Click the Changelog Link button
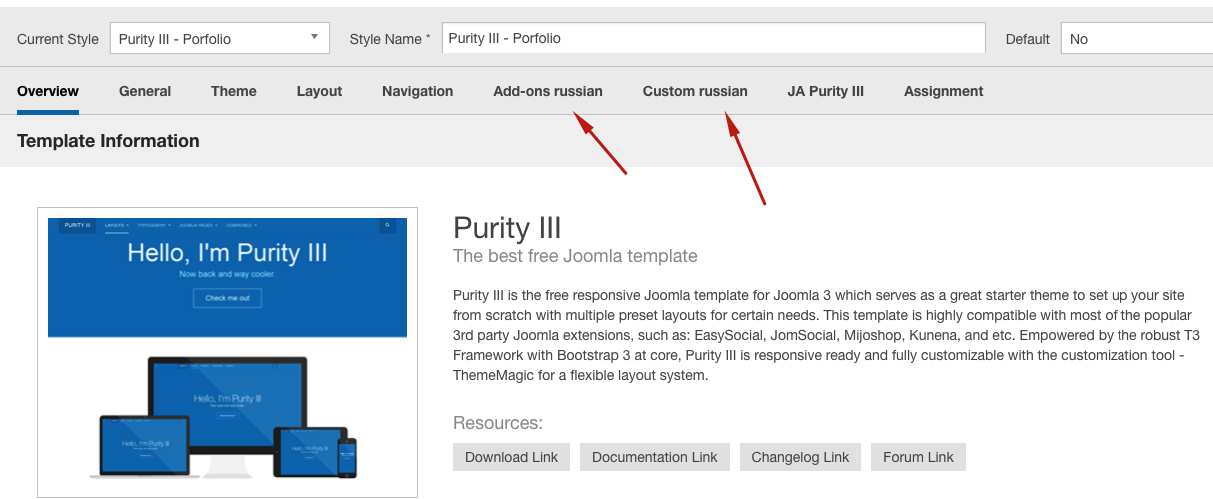The height and width of the screenshot is (499, 1213). 800,457
